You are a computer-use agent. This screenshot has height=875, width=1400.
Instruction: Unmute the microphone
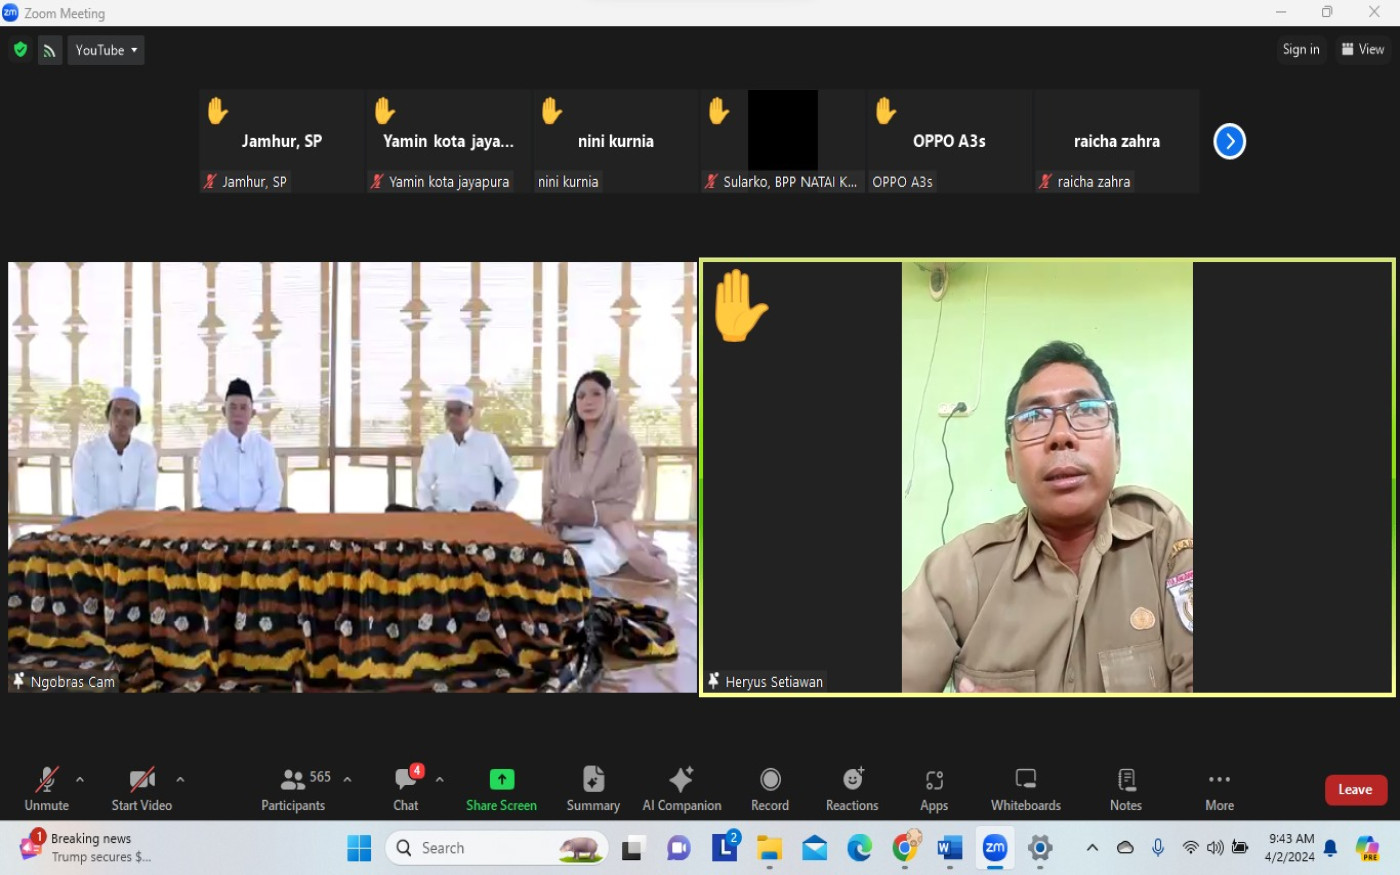[46, 788]
